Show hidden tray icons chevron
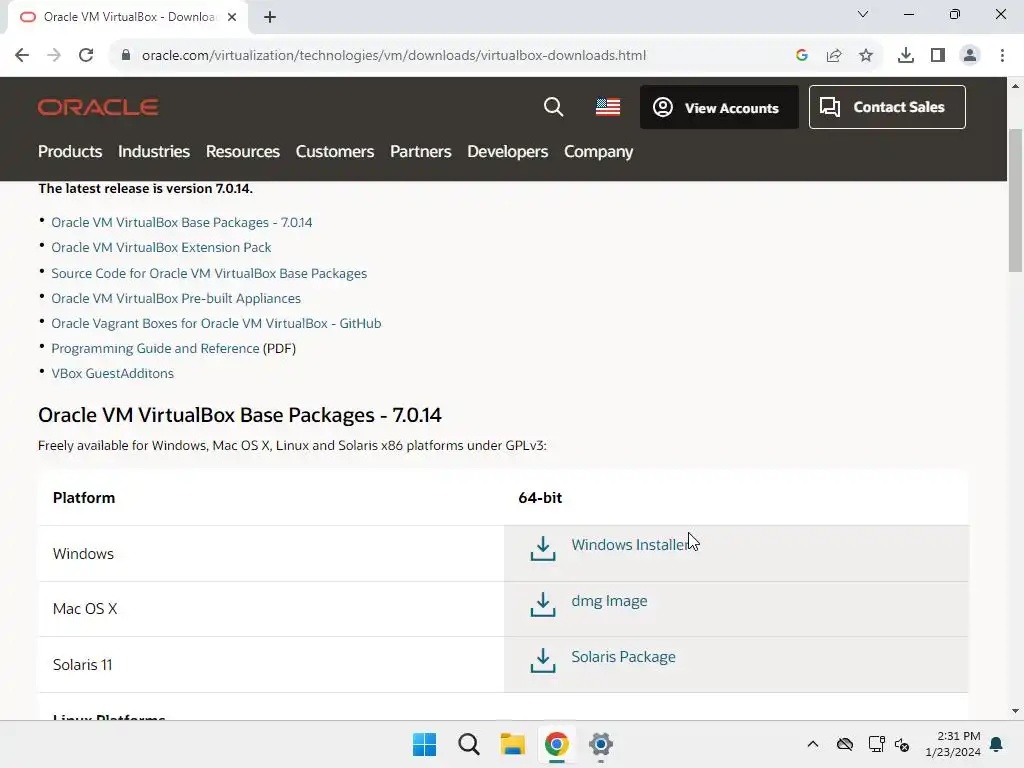 pyautogui.click(x=813, y=744)
